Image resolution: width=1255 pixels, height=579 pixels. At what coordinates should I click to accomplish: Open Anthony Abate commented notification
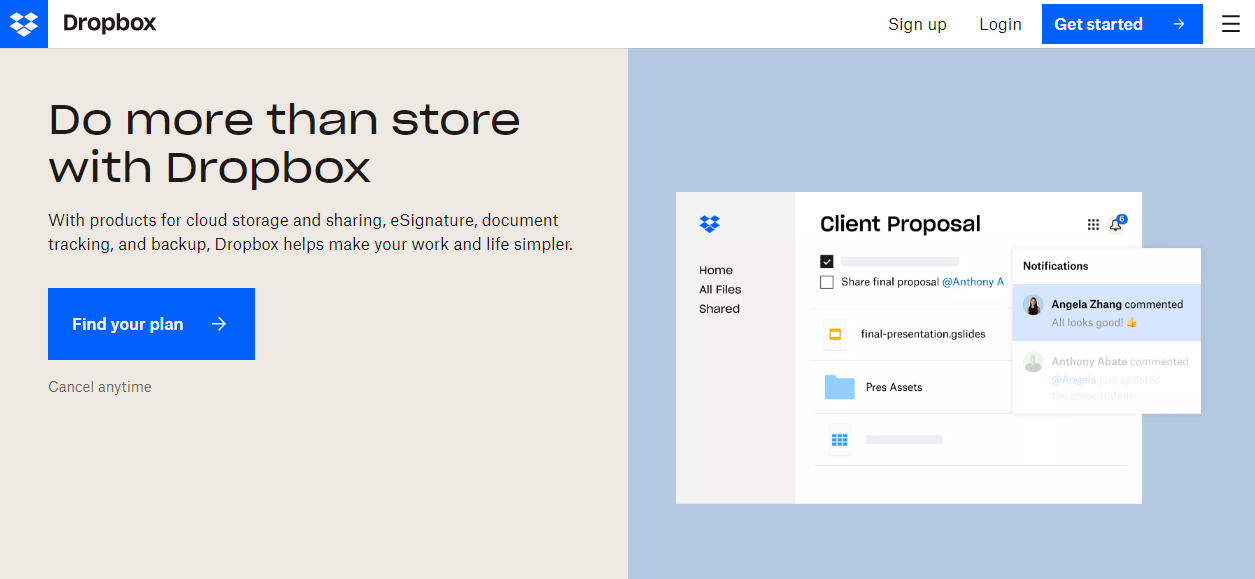[x=1106, y=378]
